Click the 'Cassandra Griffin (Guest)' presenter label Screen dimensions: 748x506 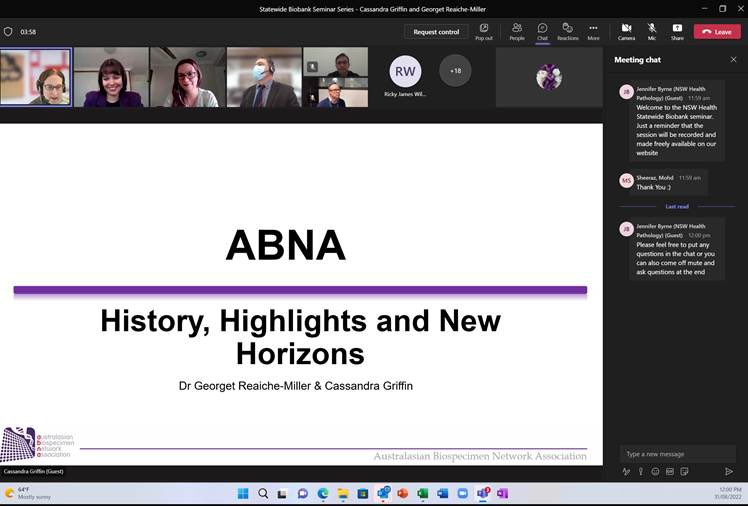[33, 471]
